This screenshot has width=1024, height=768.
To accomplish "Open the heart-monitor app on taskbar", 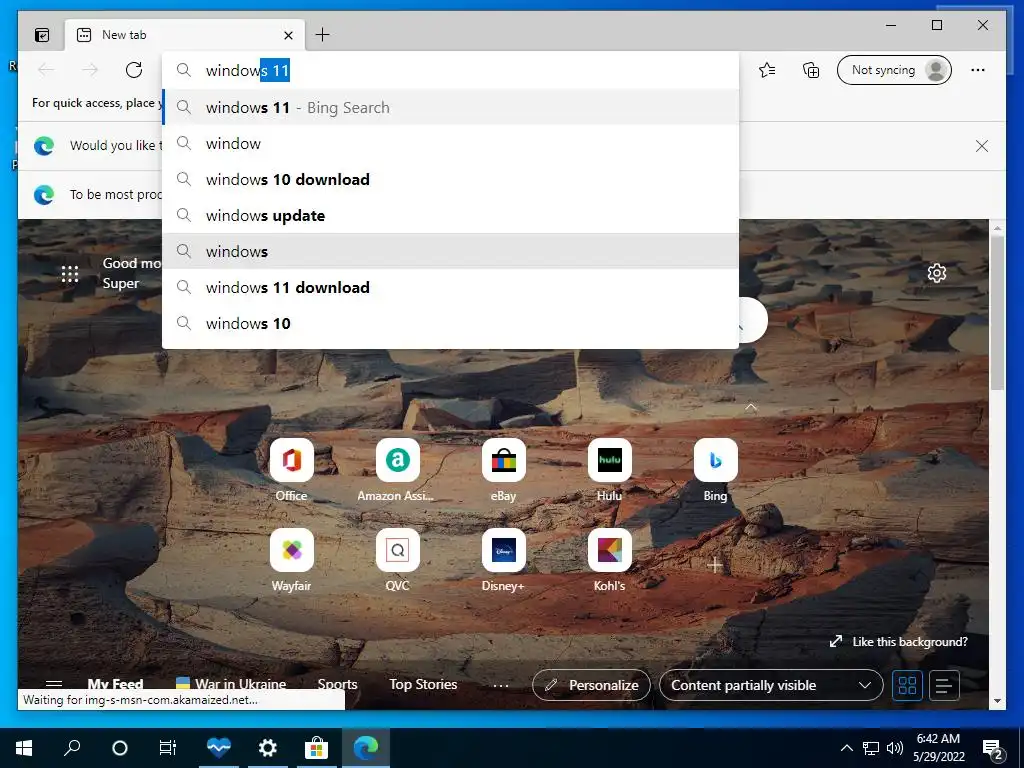I will click(218, 748).
